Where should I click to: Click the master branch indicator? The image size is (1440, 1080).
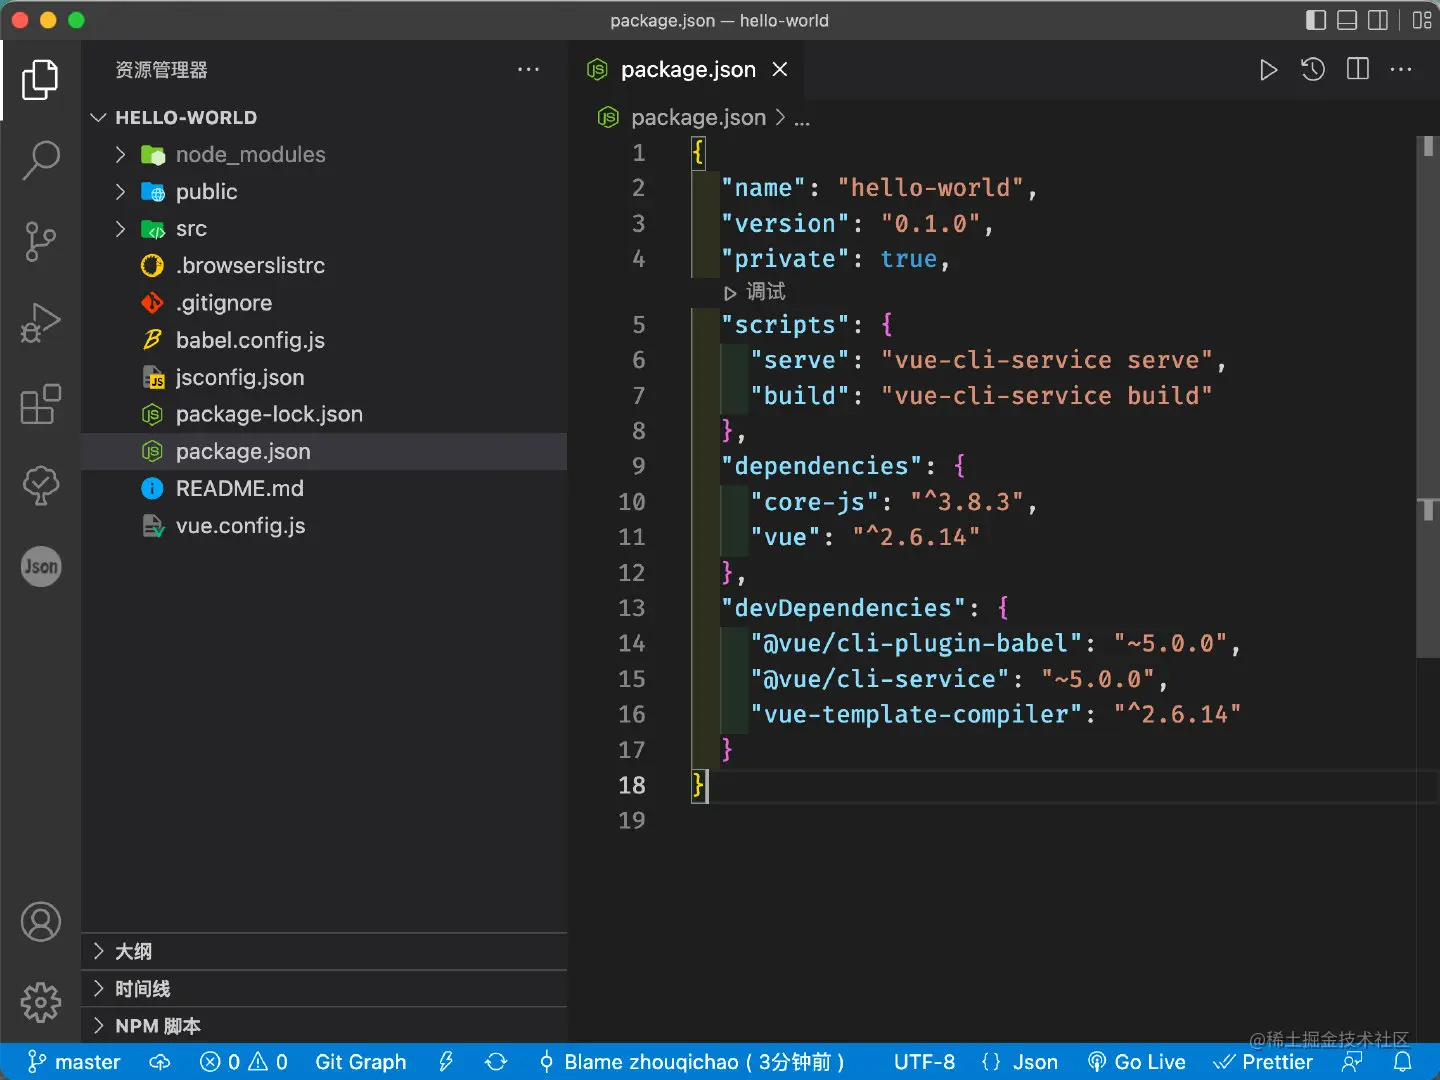tap(74, 1062)
